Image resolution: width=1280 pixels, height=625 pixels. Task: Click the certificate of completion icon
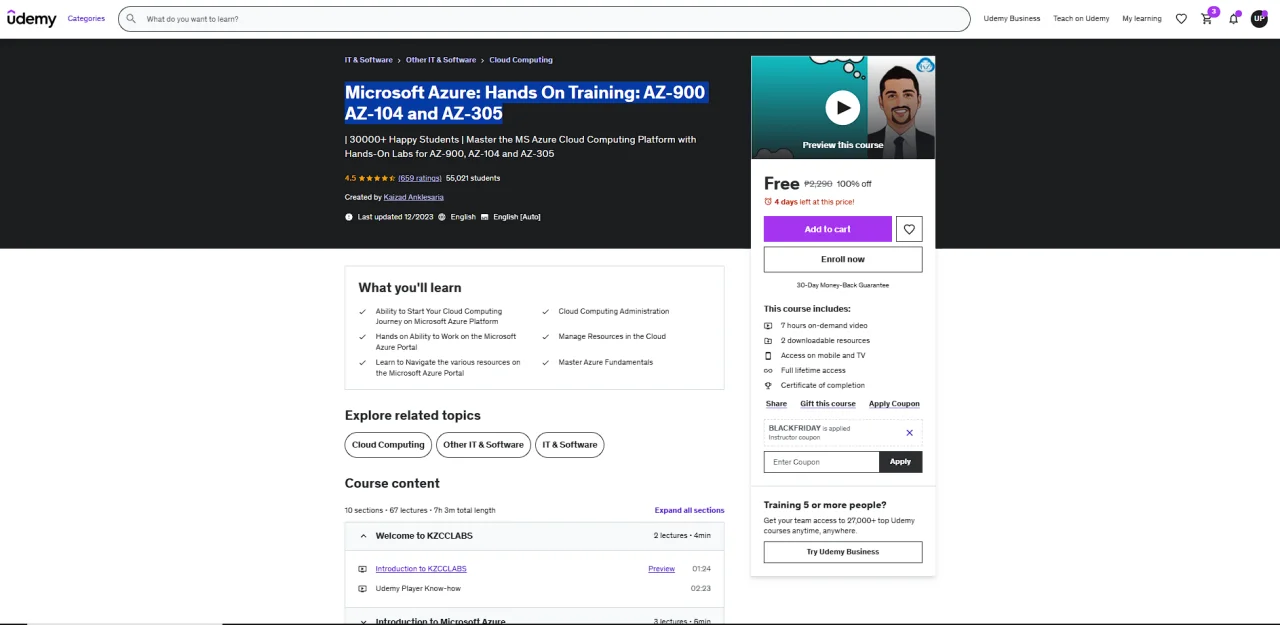768,385
